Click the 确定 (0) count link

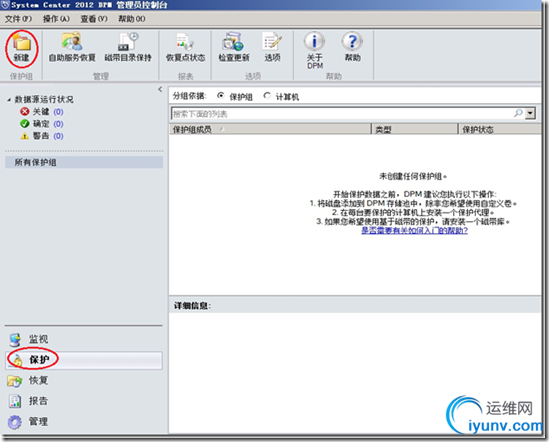[58, 124]
